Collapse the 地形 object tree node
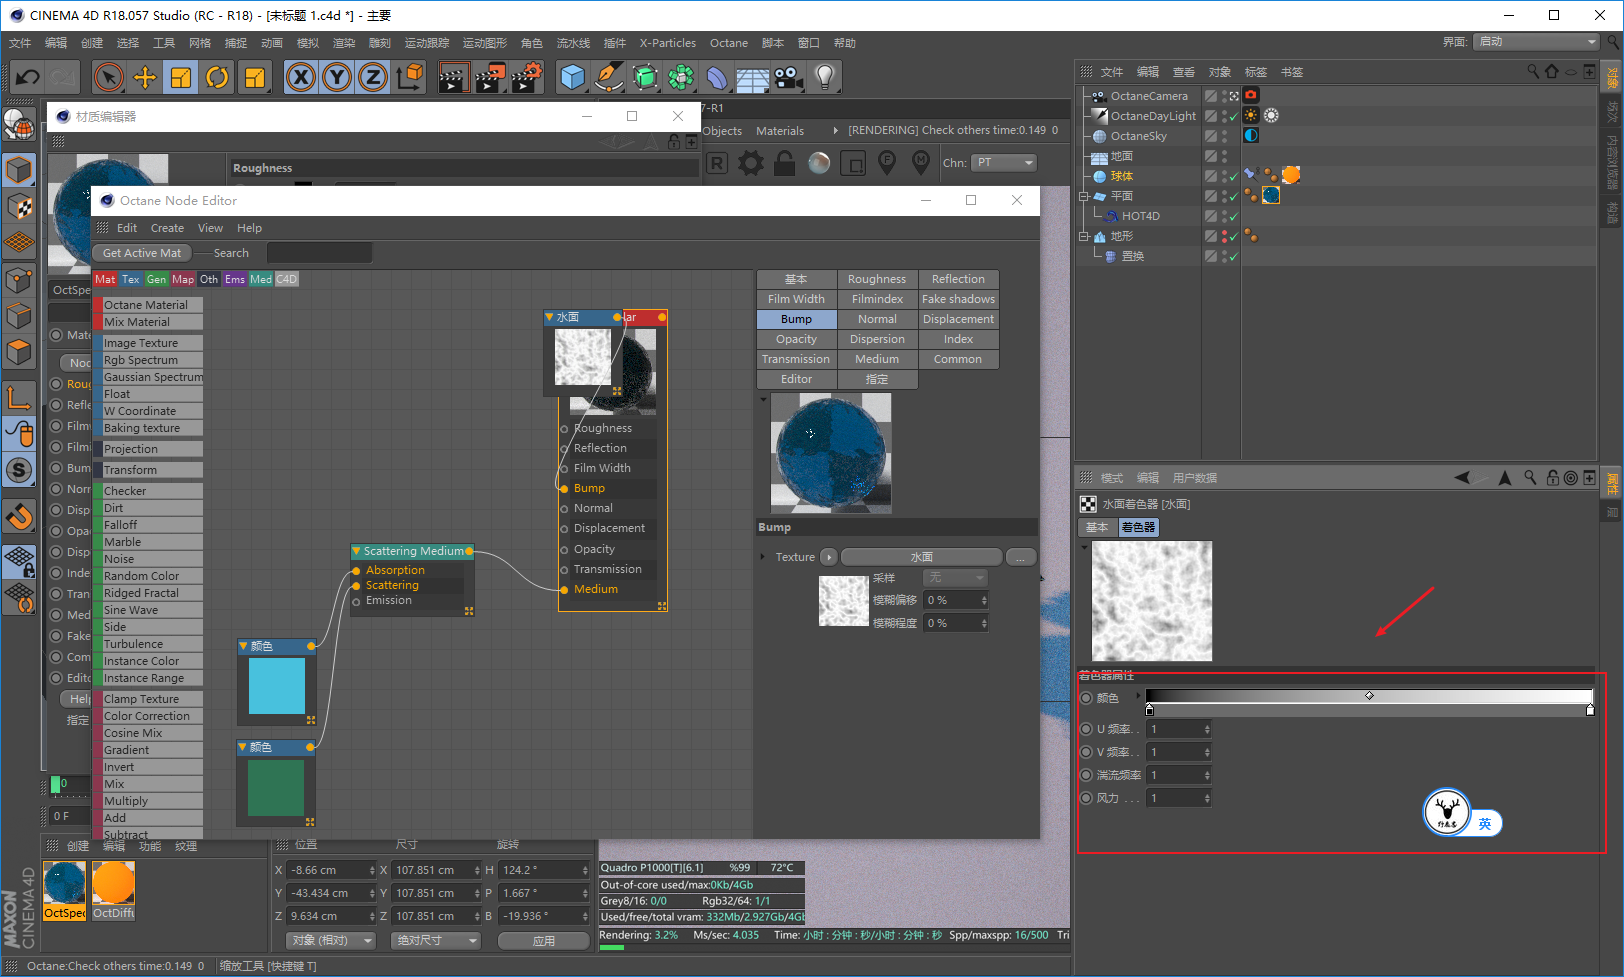 pyautogui.click(x=1084, y=236)
